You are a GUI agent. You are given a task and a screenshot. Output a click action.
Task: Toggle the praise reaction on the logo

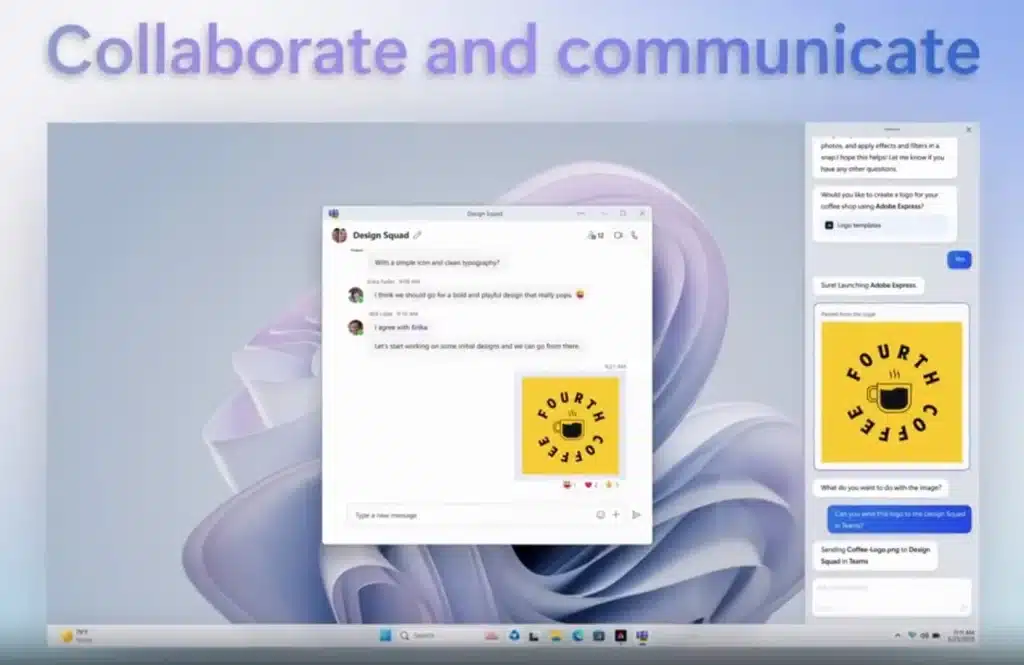click(x=608, y=484)
